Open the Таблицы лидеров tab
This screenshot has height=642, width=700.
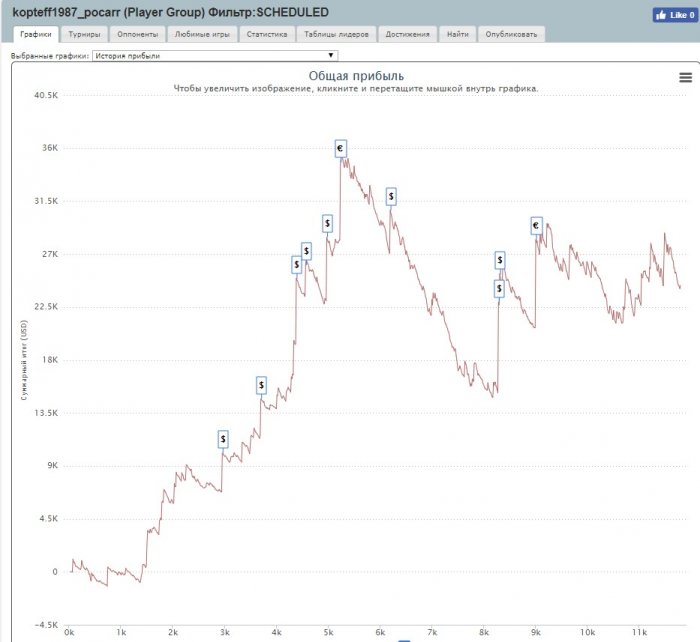(336, 34)
